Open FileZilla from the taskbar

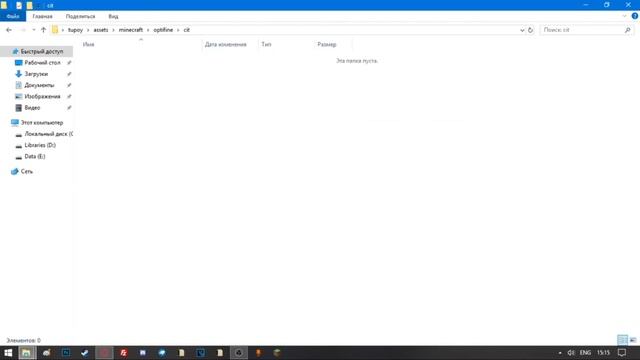tap(124, 353)
